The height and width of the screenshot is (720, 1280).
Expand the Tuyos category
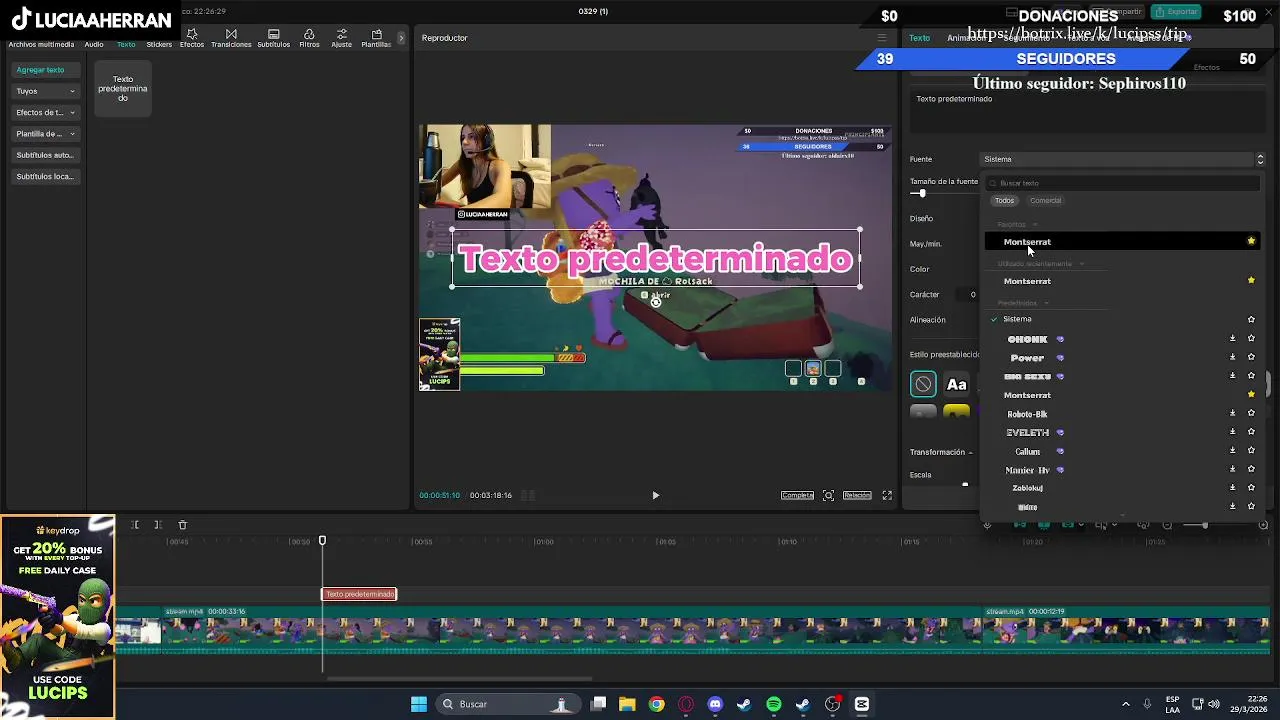pos(45,91)
